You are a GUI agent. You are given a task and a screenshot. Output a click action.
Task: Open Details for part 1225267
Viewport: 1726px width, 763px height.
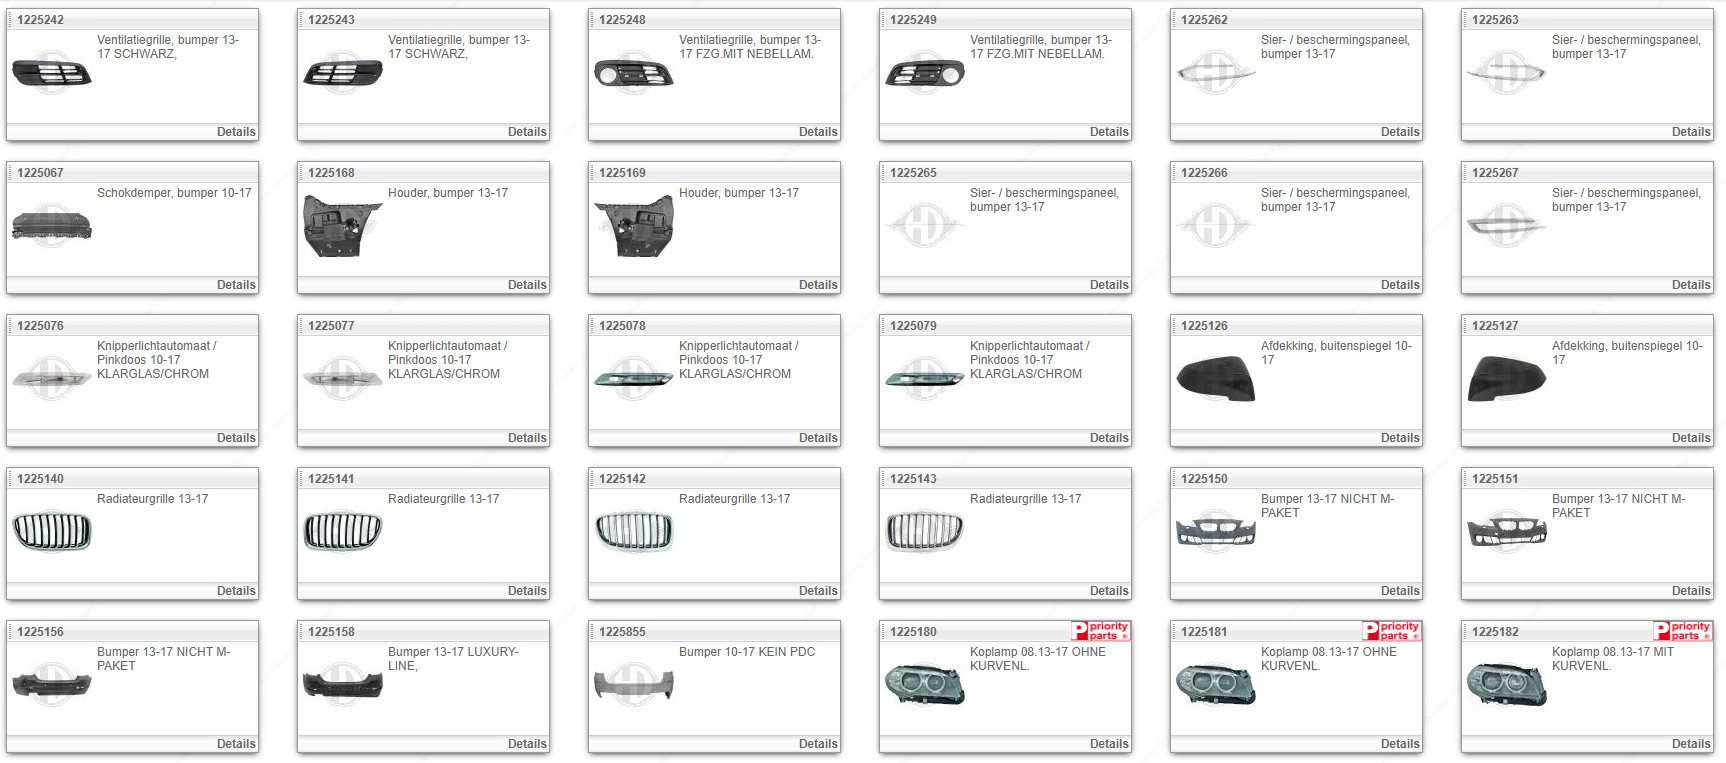[1691, 285]
